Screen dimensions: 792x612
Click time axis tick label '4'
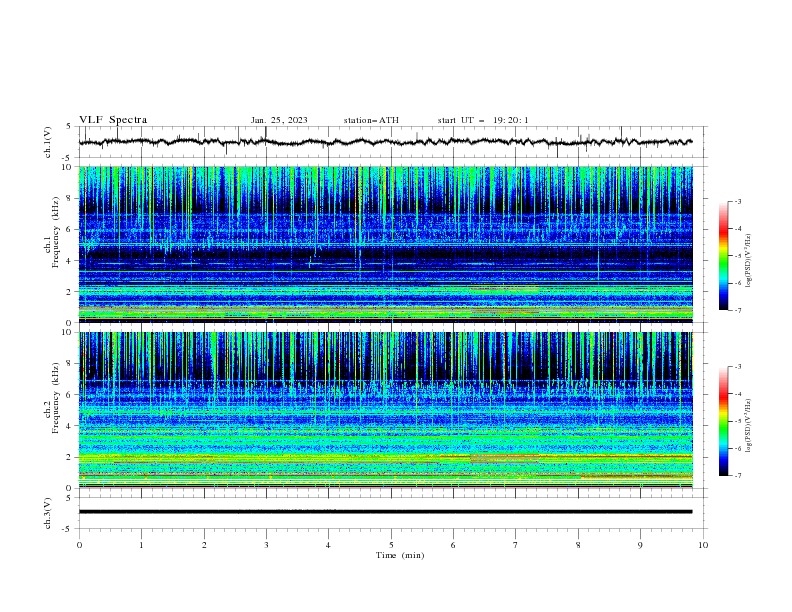pyautogui.click(x=328, y=545)
